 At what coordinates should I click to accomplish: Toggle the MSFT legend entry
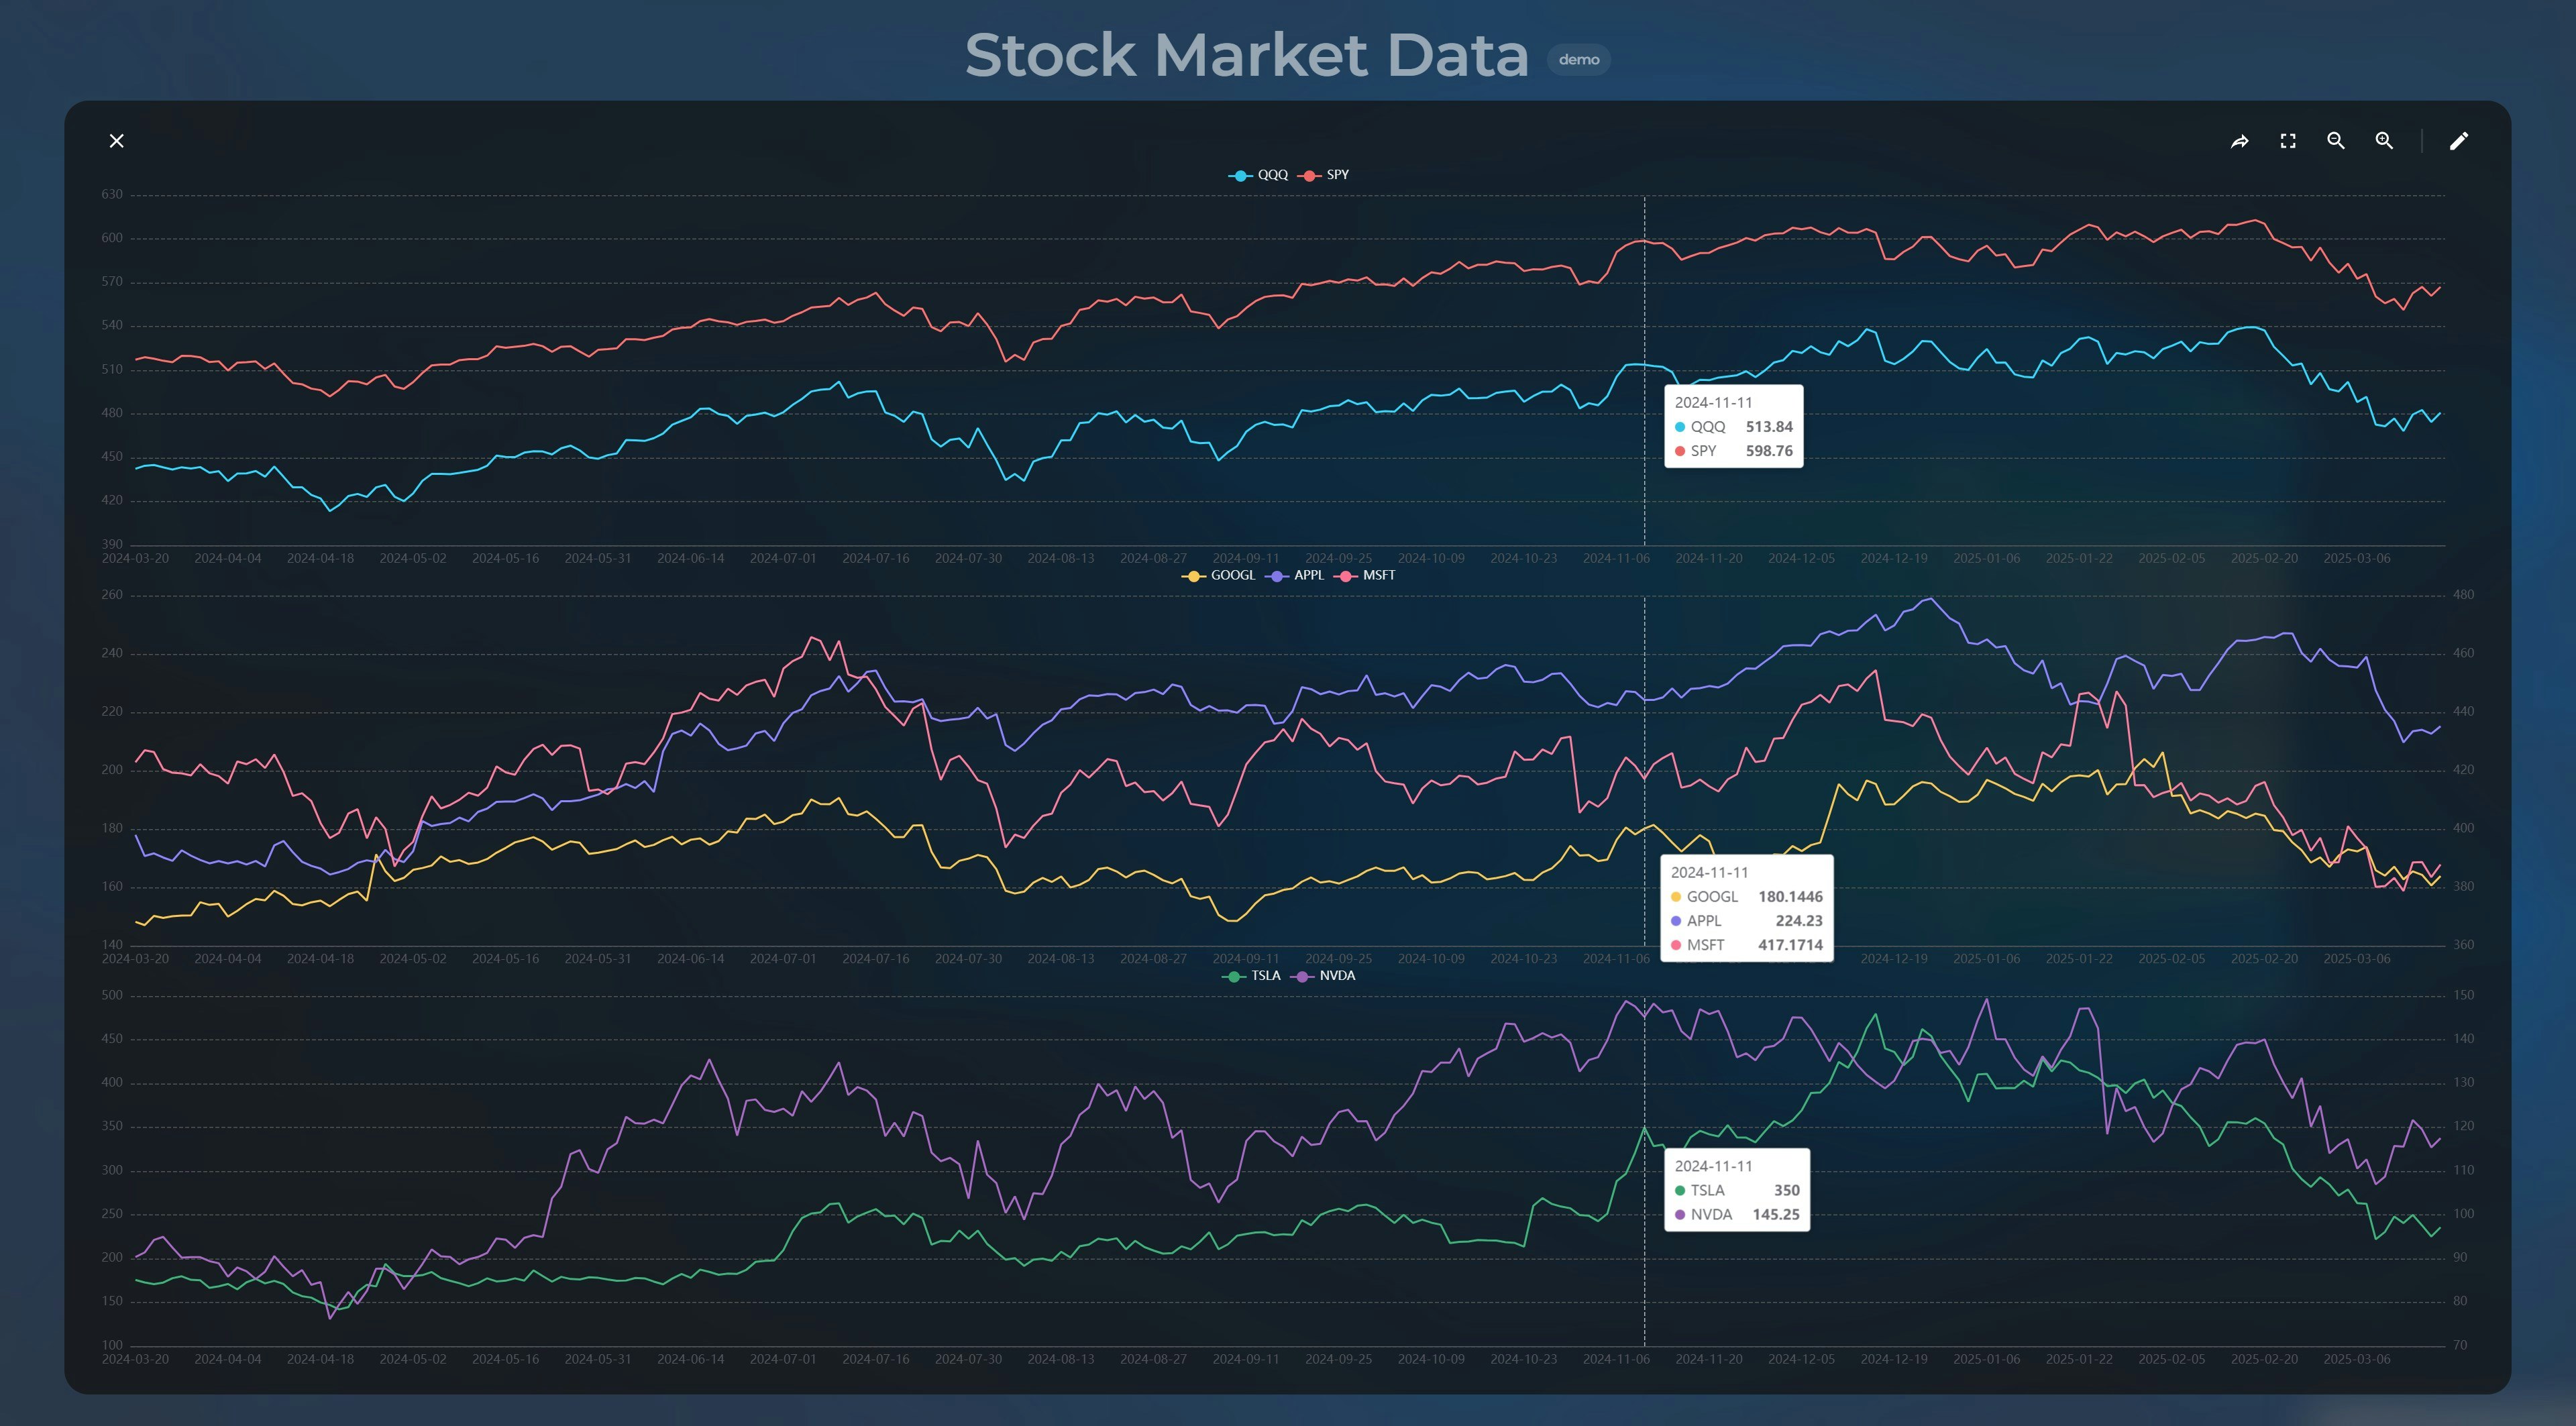[1375, 575]
